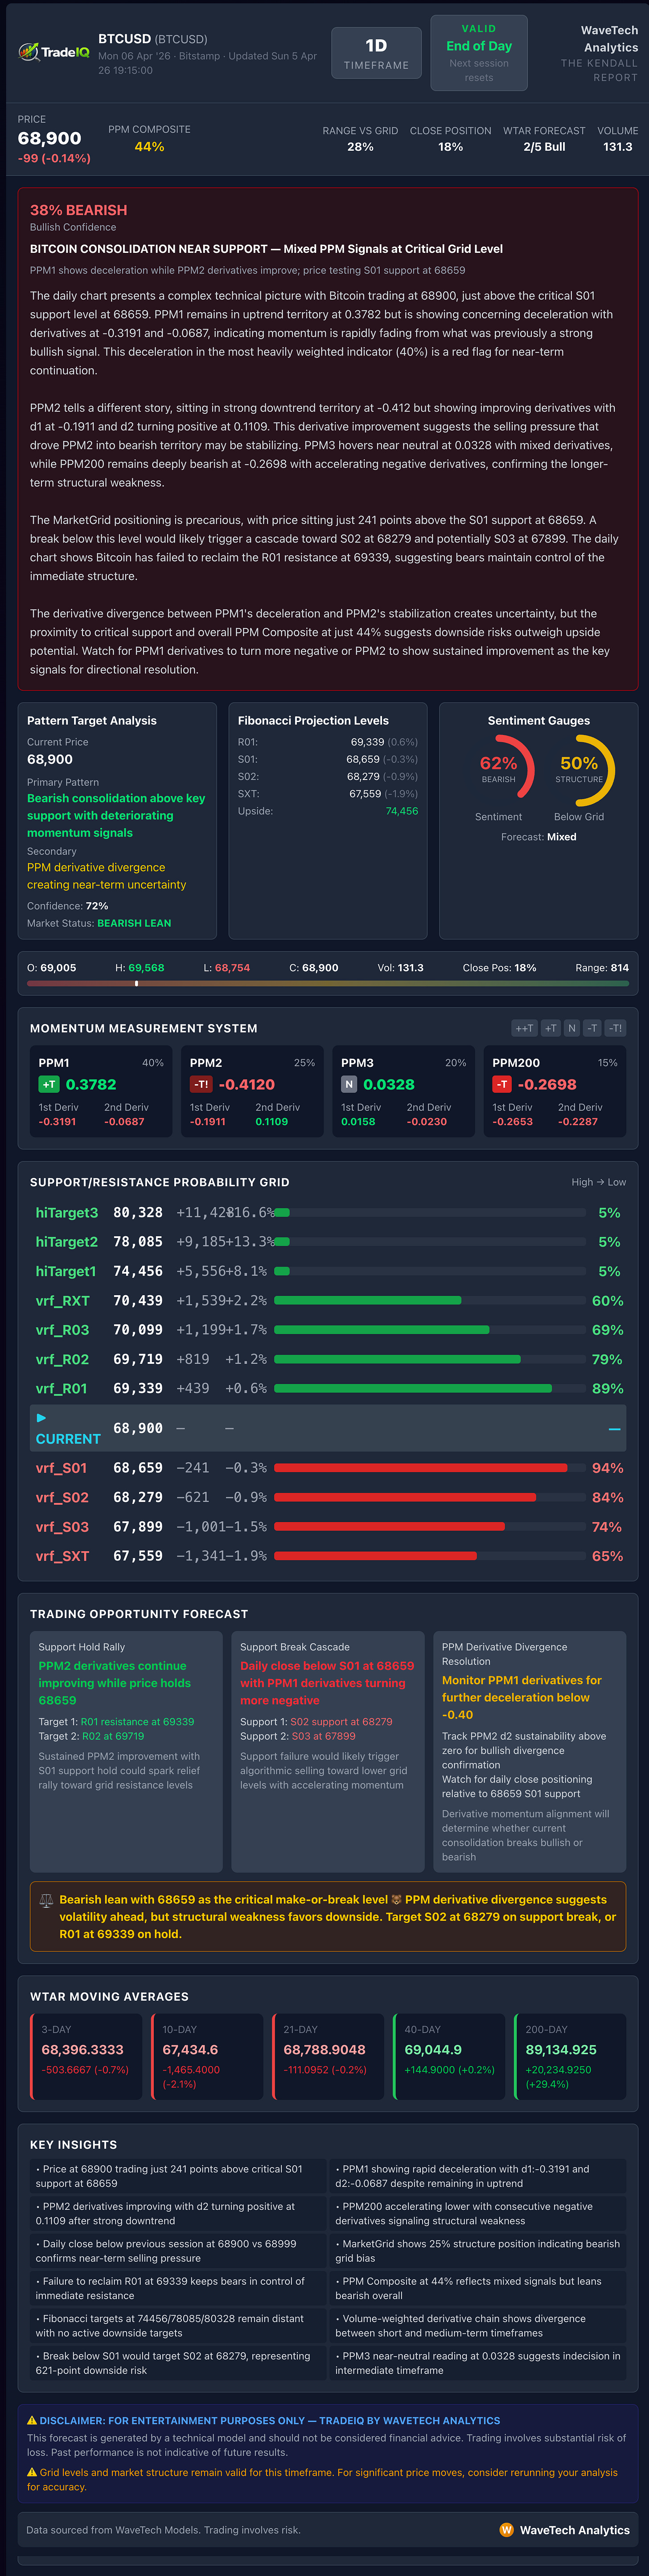Image resolution: width=649 pixels, height=2576 pixels.
Task: Click the hiTarget3 row label
Action: click(x=67, y=1213)
